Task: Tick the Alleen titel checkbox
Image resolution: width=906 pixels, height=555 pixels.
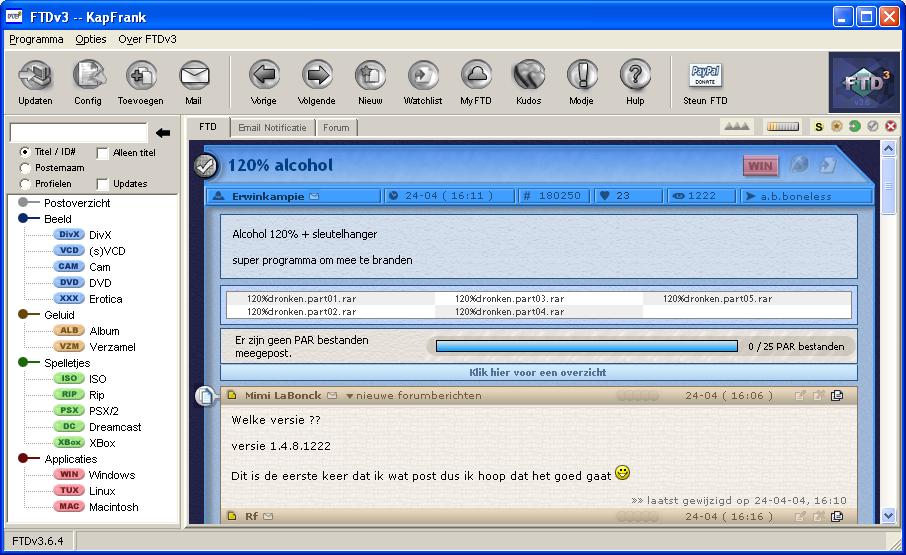Action: coord(102,153)
